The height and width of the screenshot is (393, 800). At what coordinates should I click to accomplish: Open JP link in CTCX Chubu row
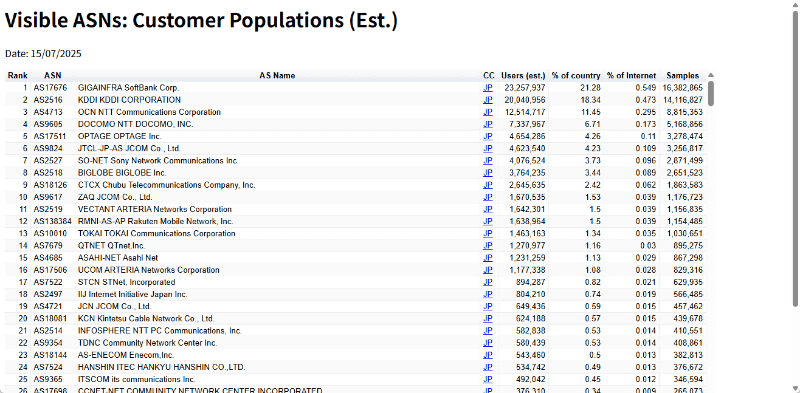click(488, 185)
